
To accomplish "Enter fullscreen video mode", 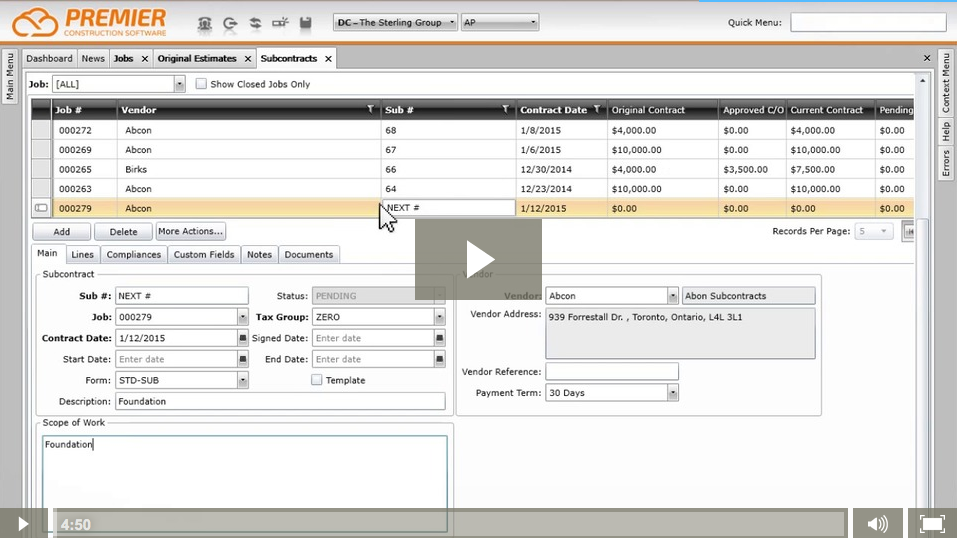I will tap(932, 523).
